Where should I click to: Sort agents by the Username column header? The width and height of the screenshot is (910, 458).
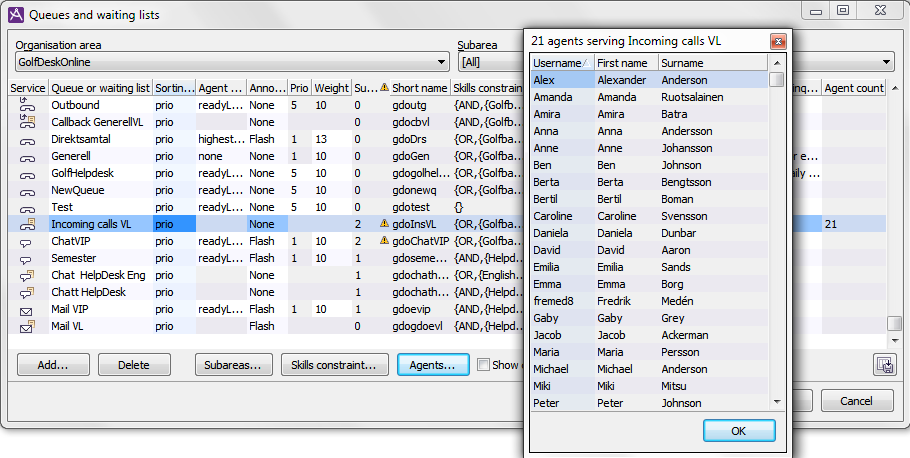[560, 63]
